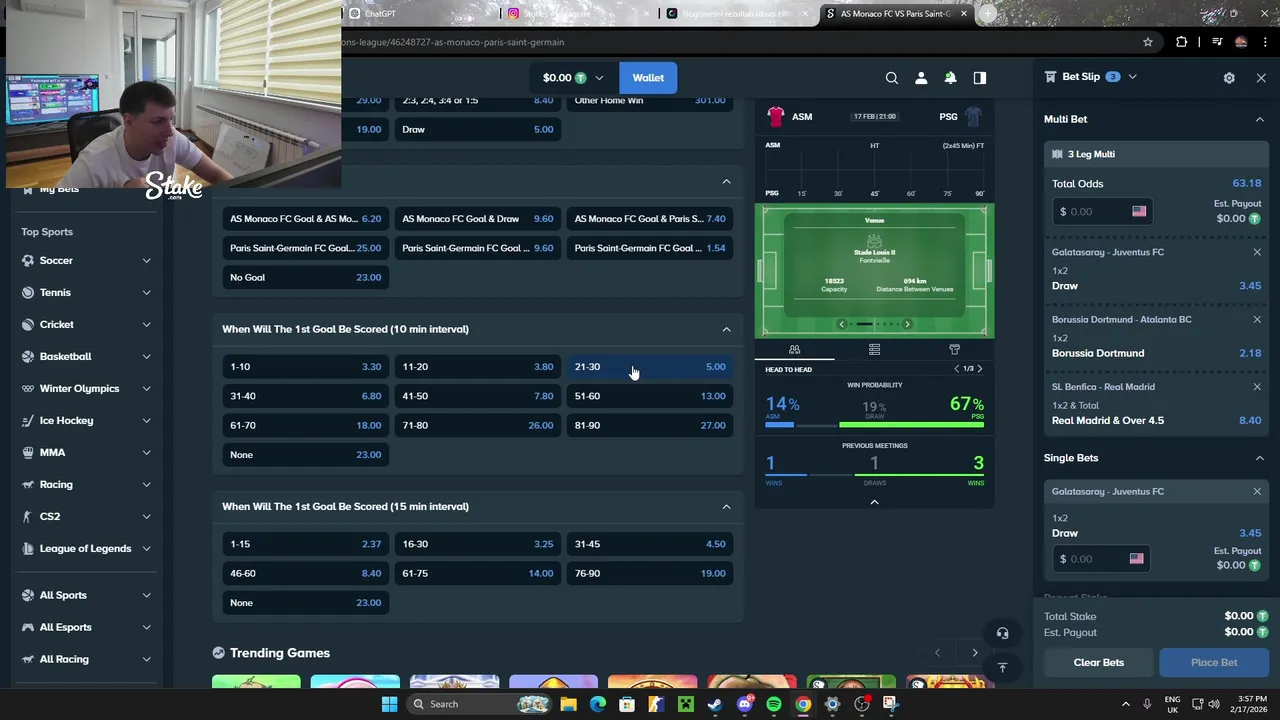Bookmark this page with star icon
Image resolution: width=1280 pixels, height=720 pixels.
(x=1148, y=42)
